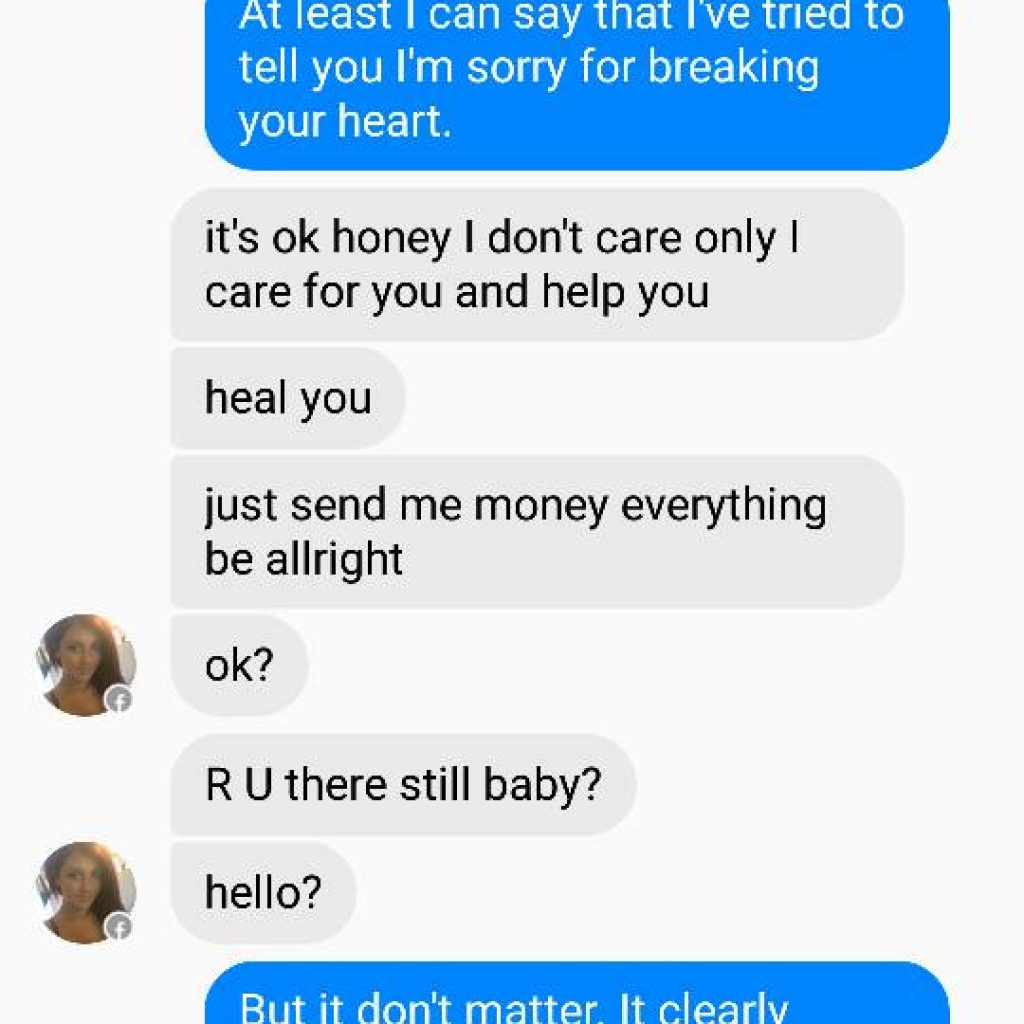Tap the profile picture beside "hello?" message
The width and height of the screenshot is (1024, 1024).
click(x=86, y=892)
